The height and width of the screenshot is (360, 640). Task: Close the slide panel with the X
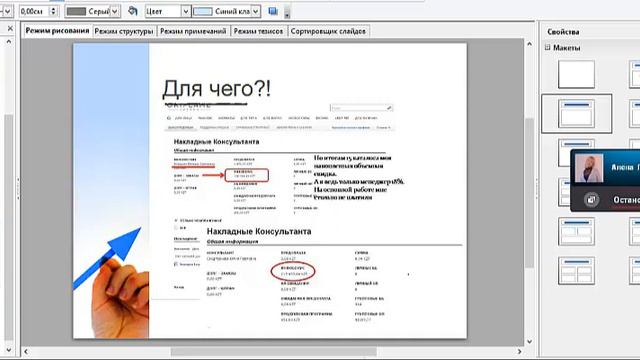click(x=10, y=28)
